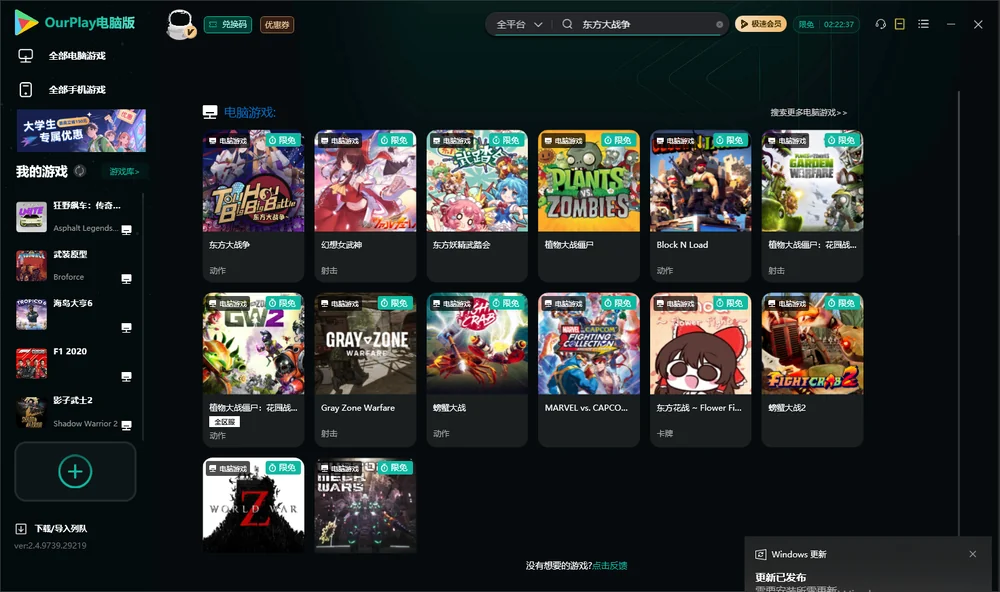Click the 极速会员 membership button

click(760, 24)
